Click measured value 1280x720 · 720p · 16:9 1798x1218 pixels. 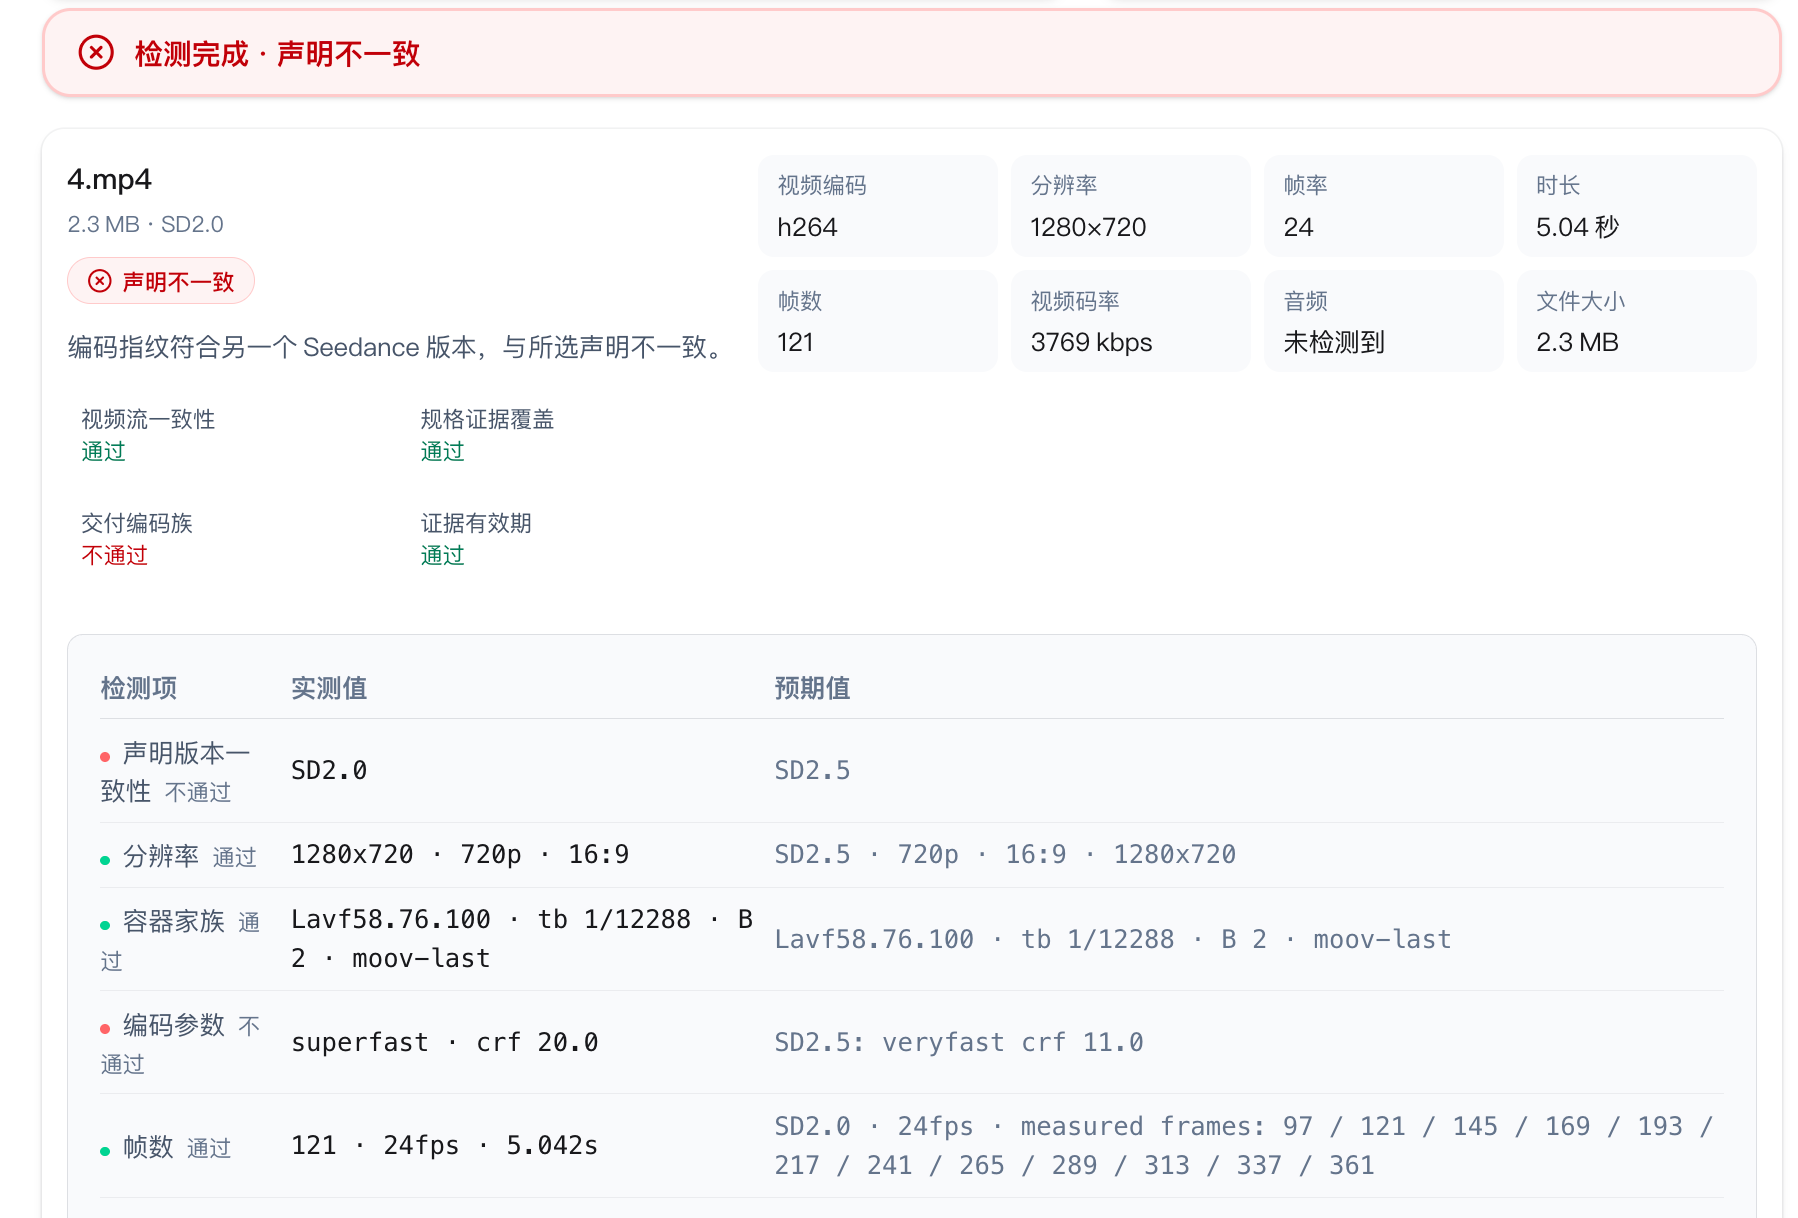coord(460,854)
